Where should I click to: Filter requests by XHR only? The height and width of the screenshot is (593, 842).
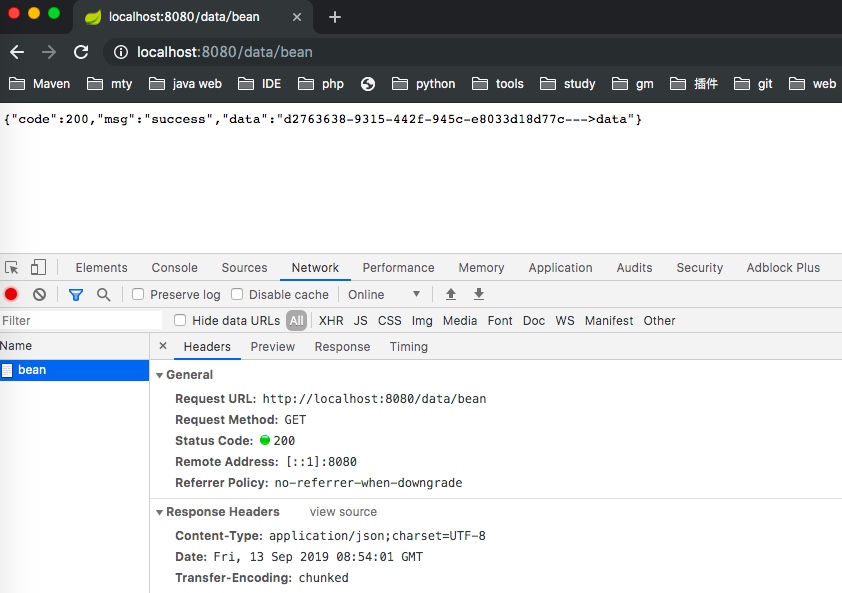(330, 320)
